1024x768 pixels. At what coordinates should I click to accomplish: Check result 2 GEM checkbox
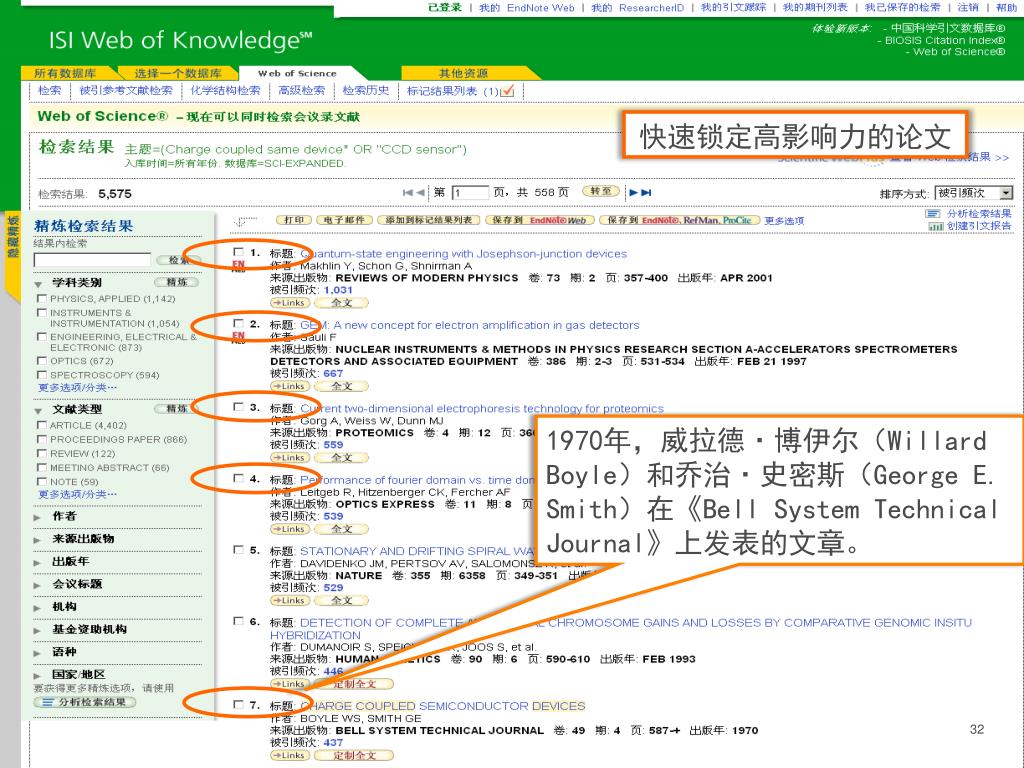click(x=238, y=323)
